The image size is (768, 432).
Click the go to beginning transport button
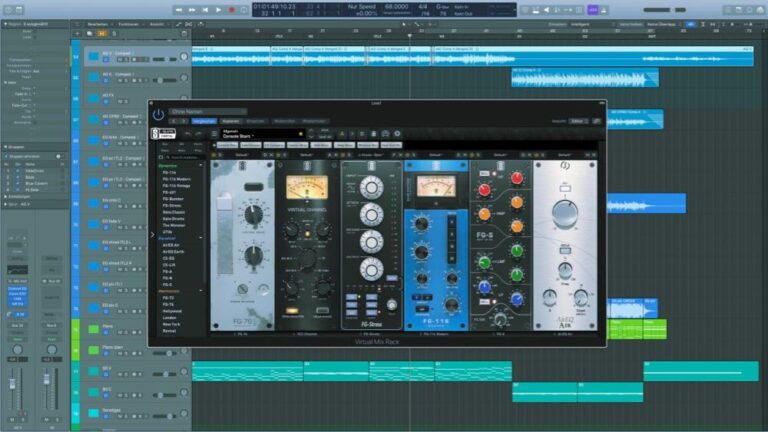[205, 10]
